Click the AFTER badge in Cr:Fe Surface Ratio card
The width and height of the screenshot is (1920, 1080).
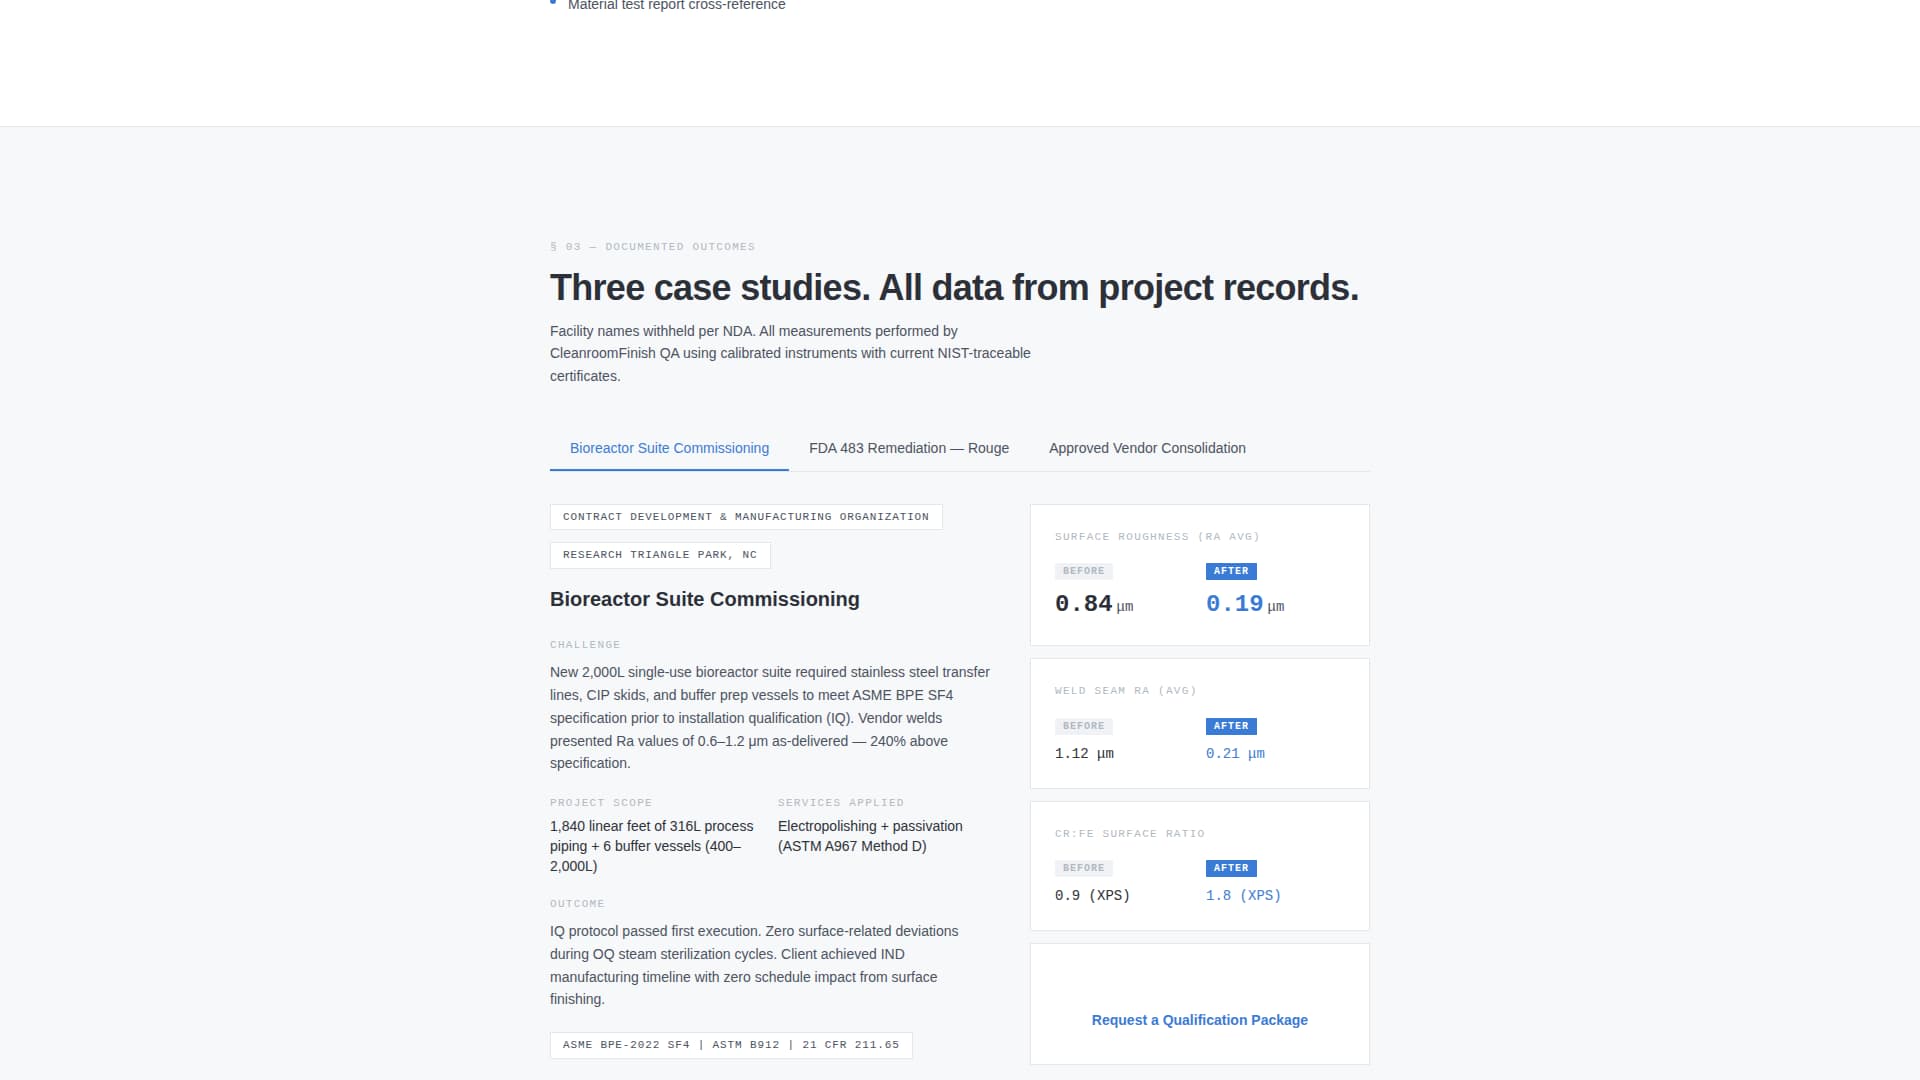(1231, 868)
